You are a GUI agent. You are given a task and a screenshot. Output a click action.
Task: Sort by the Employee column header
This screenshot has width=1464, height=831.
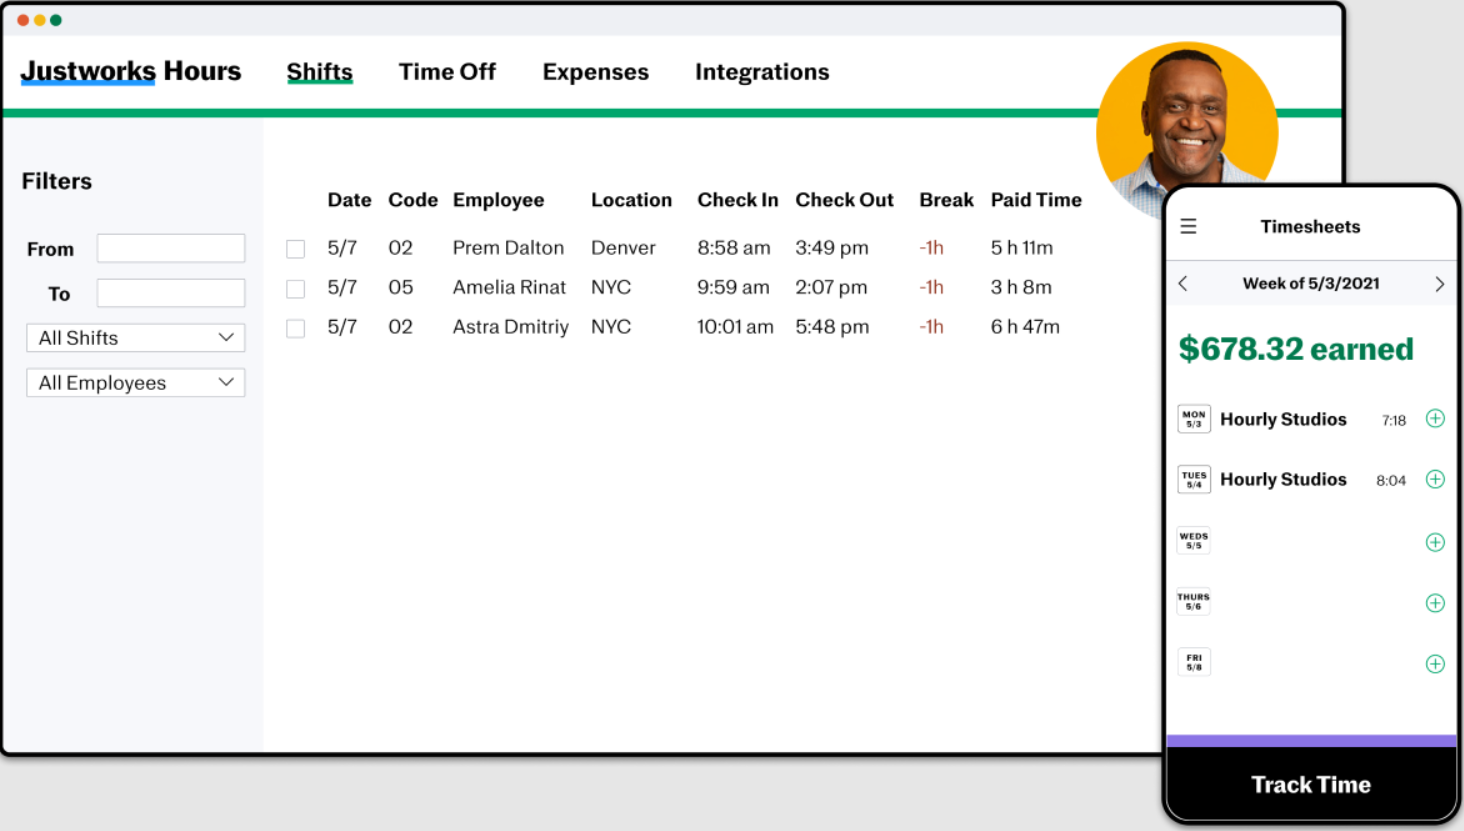coord(499,200)
